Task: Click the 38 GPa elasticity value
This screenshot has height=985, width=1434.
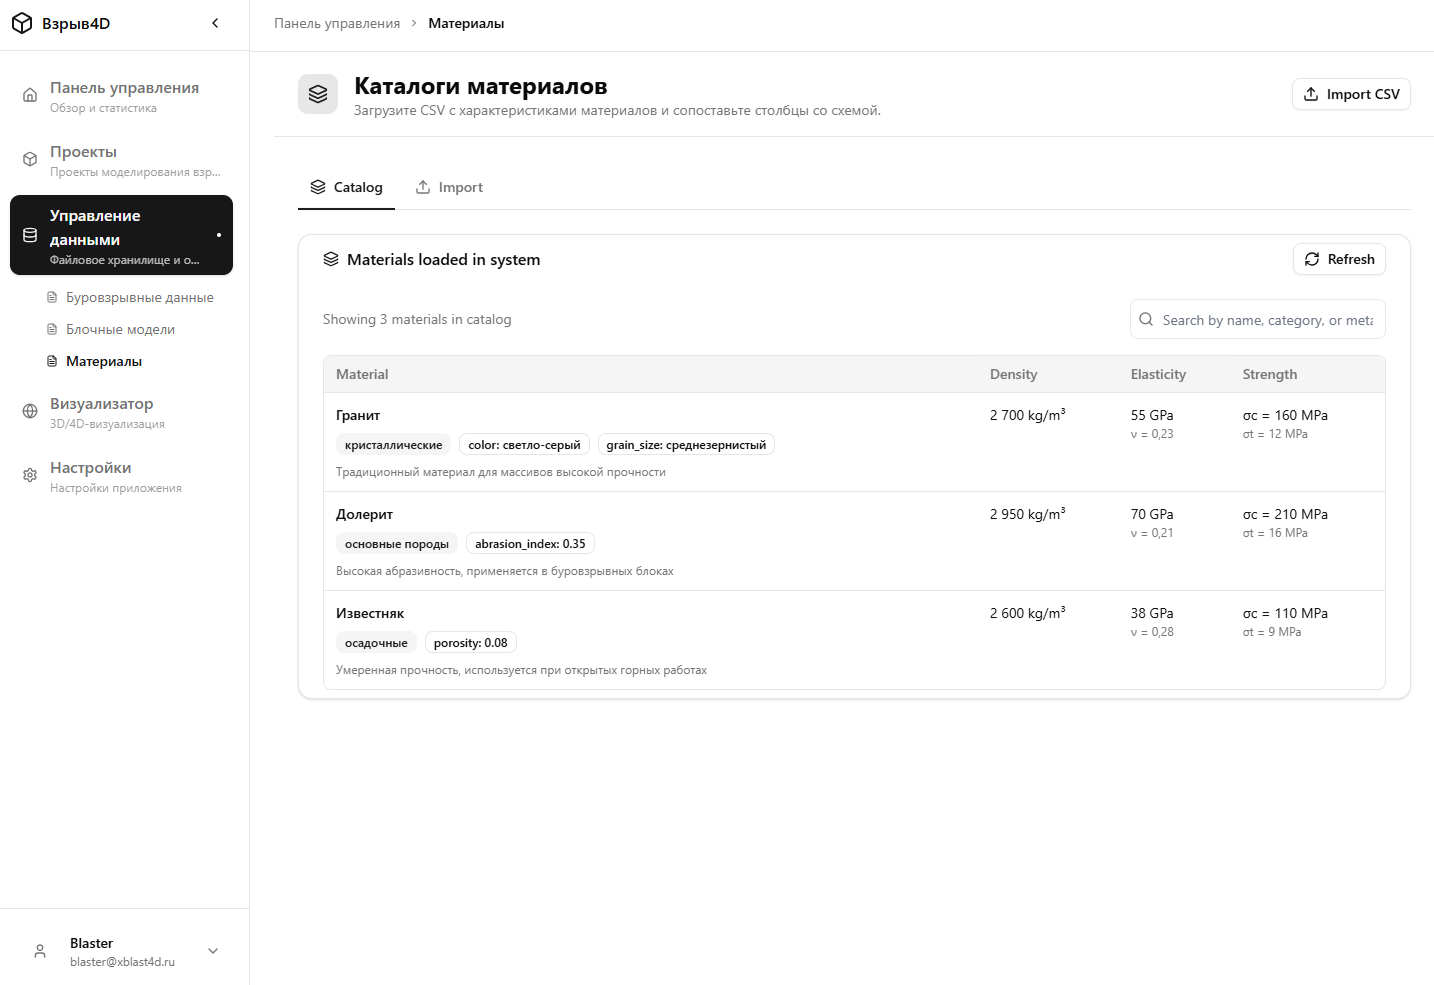Action: click(1152, 613)
